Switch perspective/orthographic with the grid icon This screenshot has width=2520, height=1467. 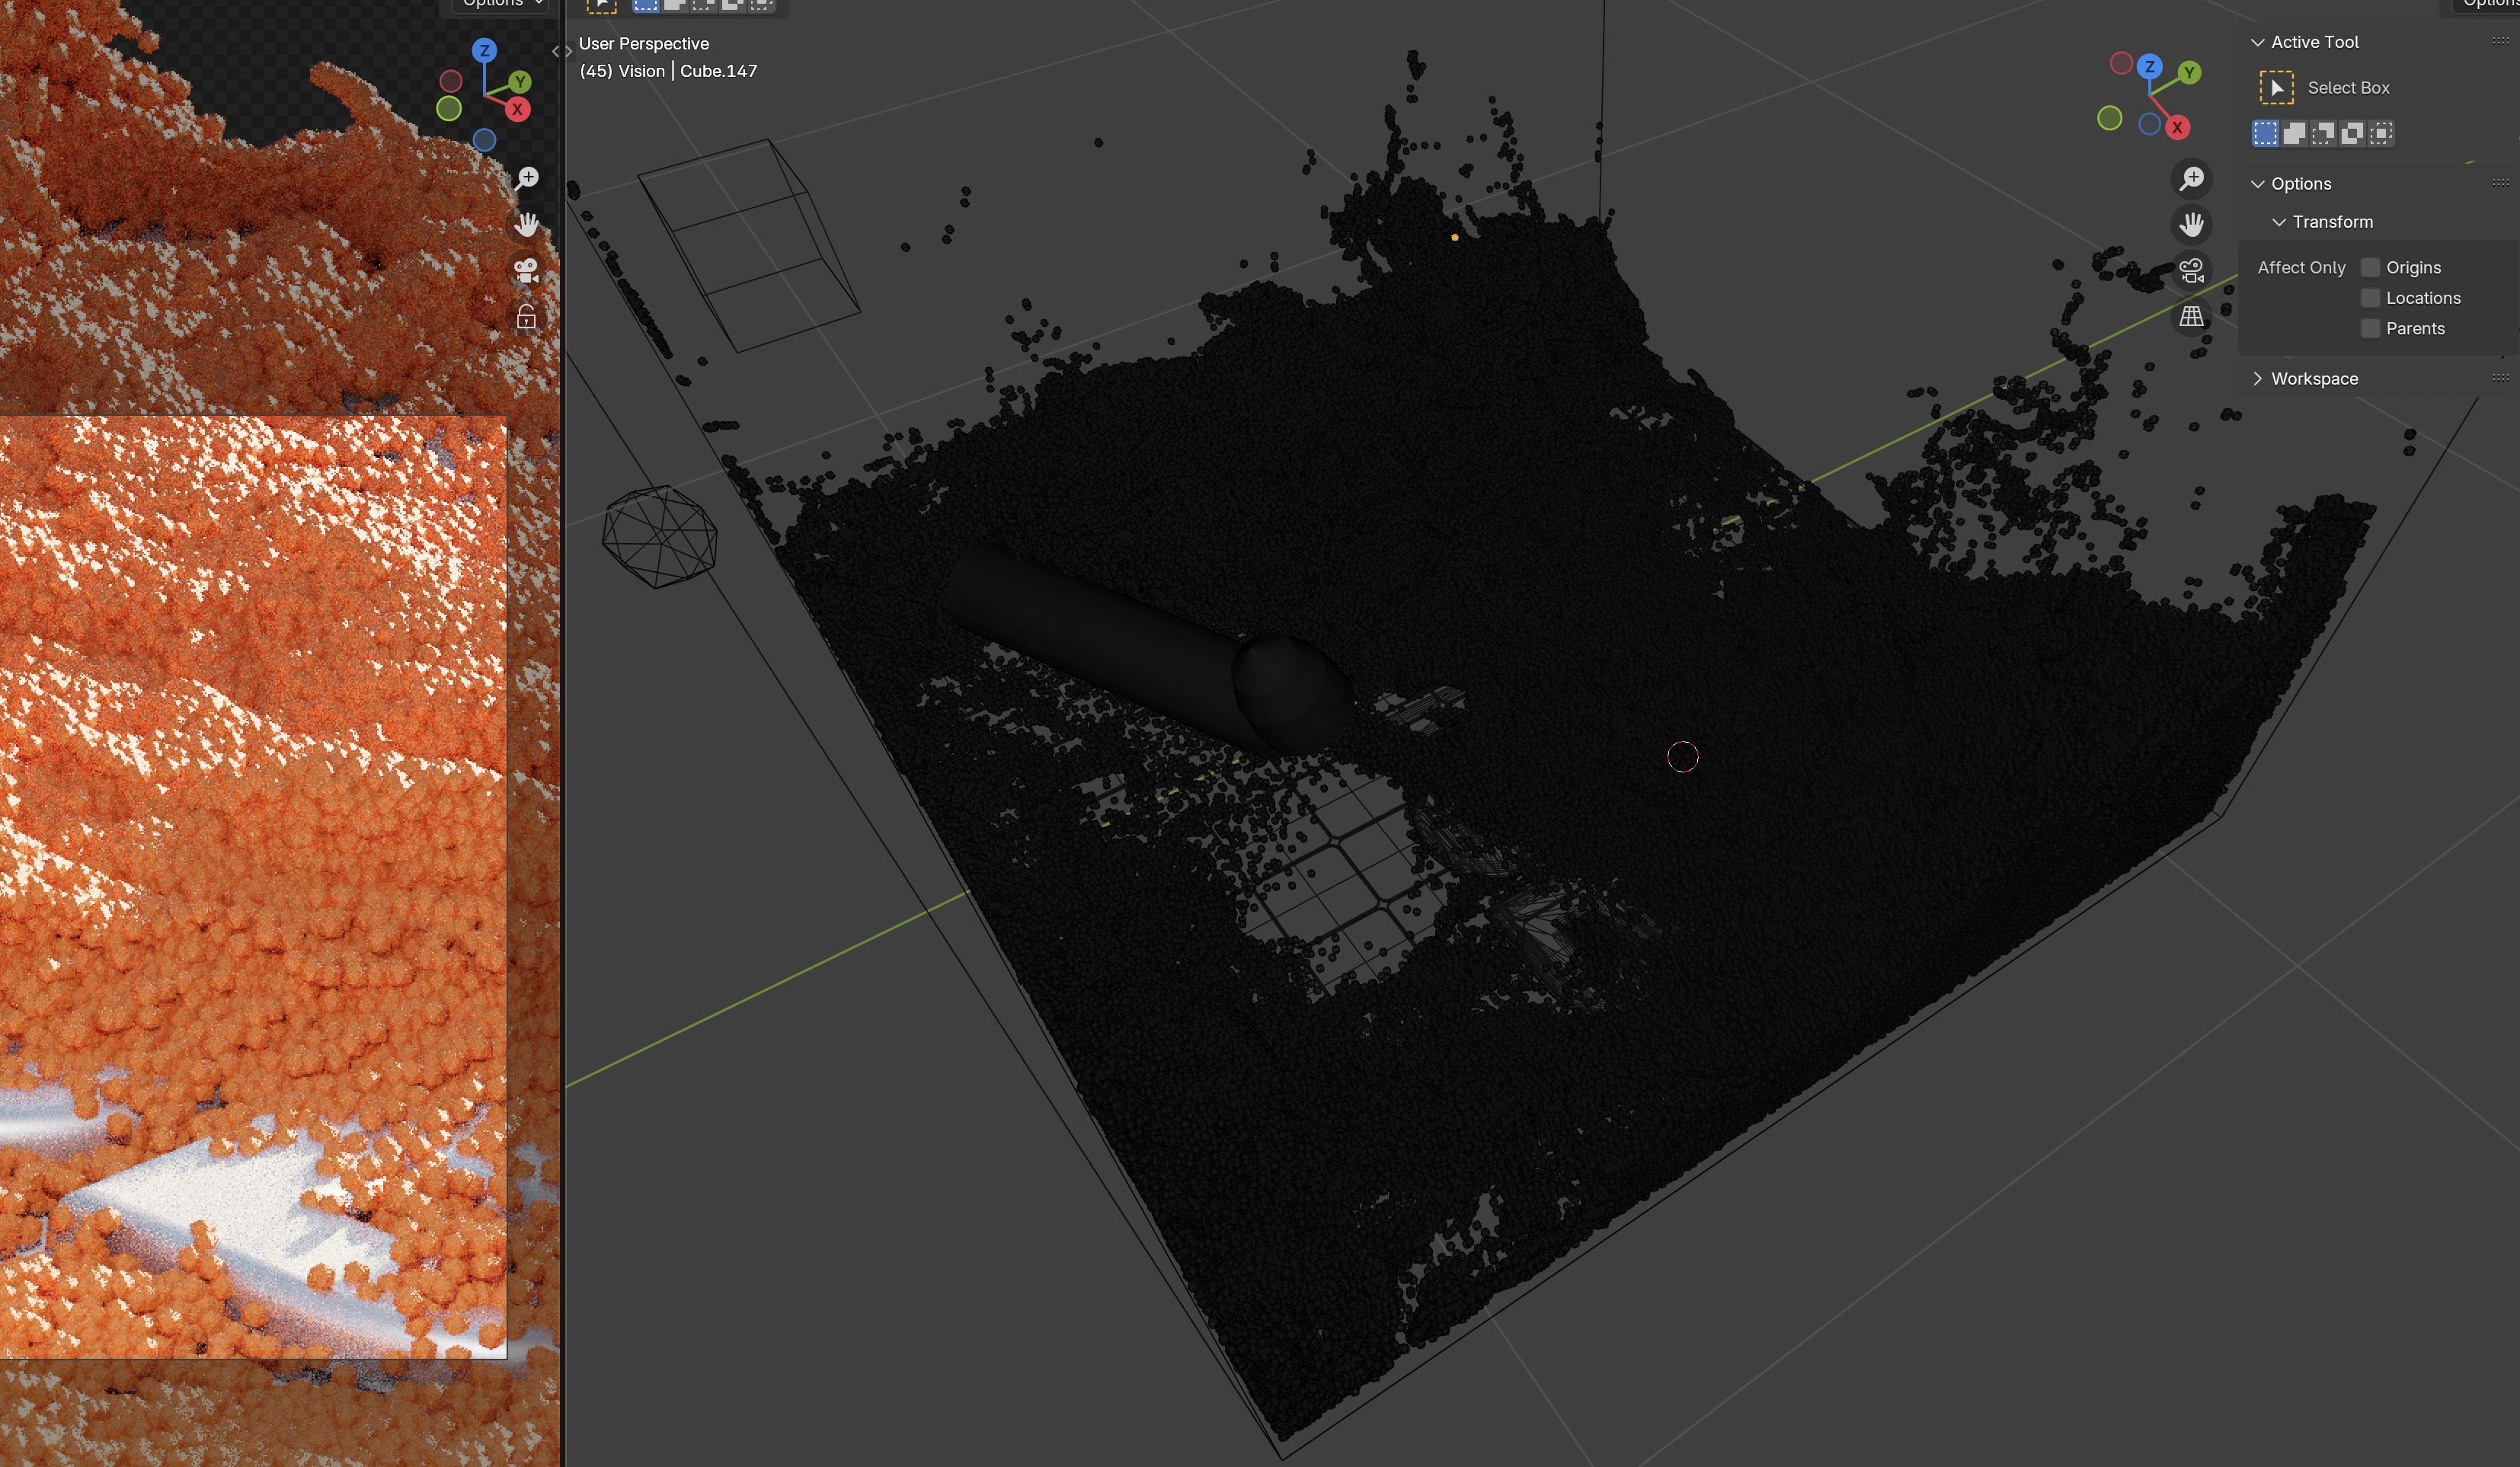2191,316
